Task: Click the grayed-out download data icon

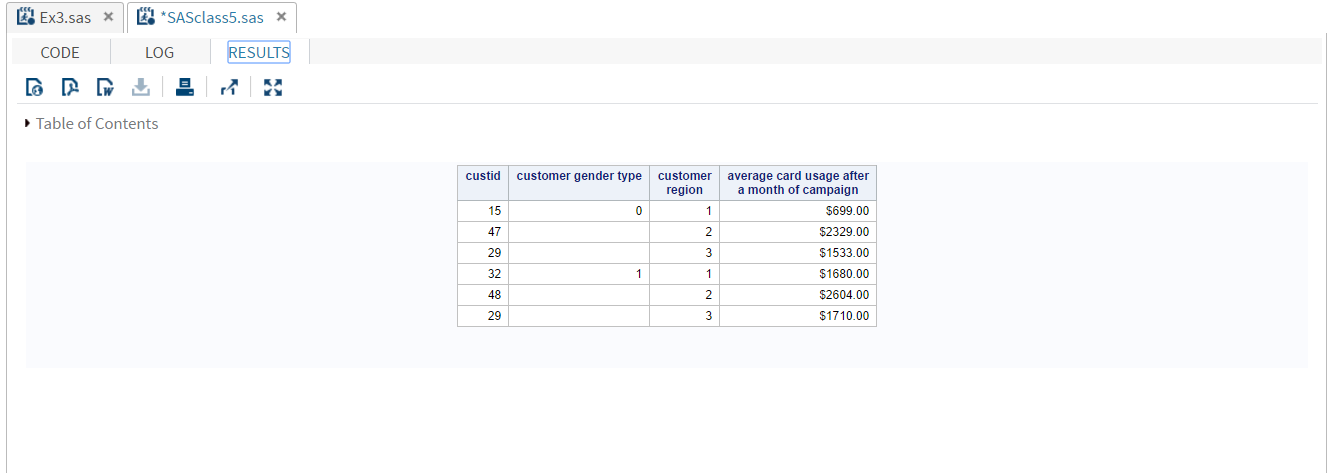Action: point(141,88)
